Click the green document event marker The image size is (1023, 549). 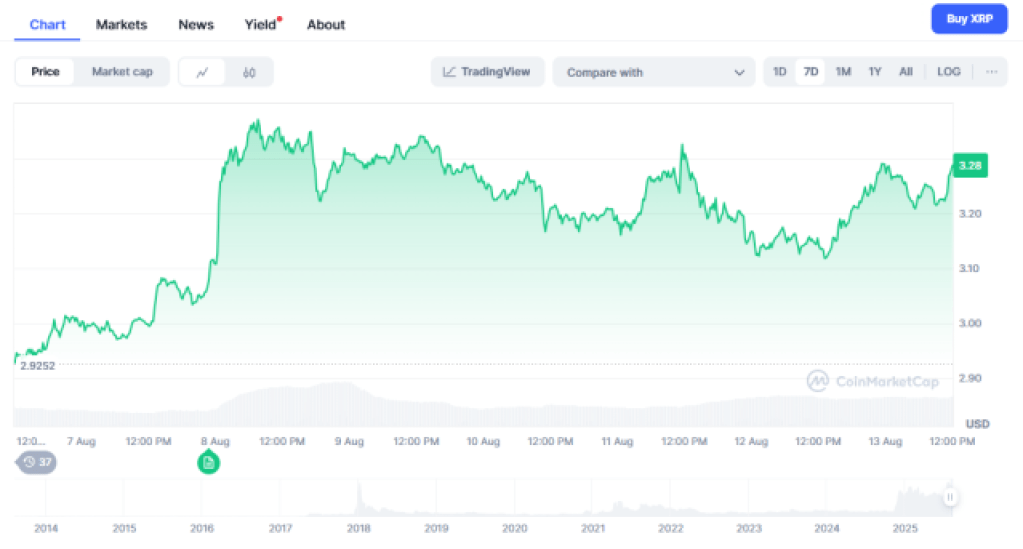[209, 462]
